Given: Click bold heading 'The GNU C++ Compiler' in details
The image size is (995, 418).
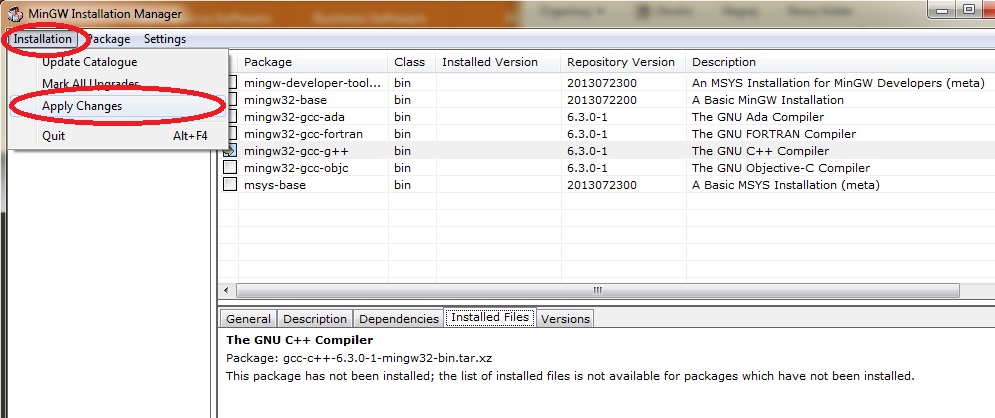Looking at the screenshot, I should click(x=300, y=340).
